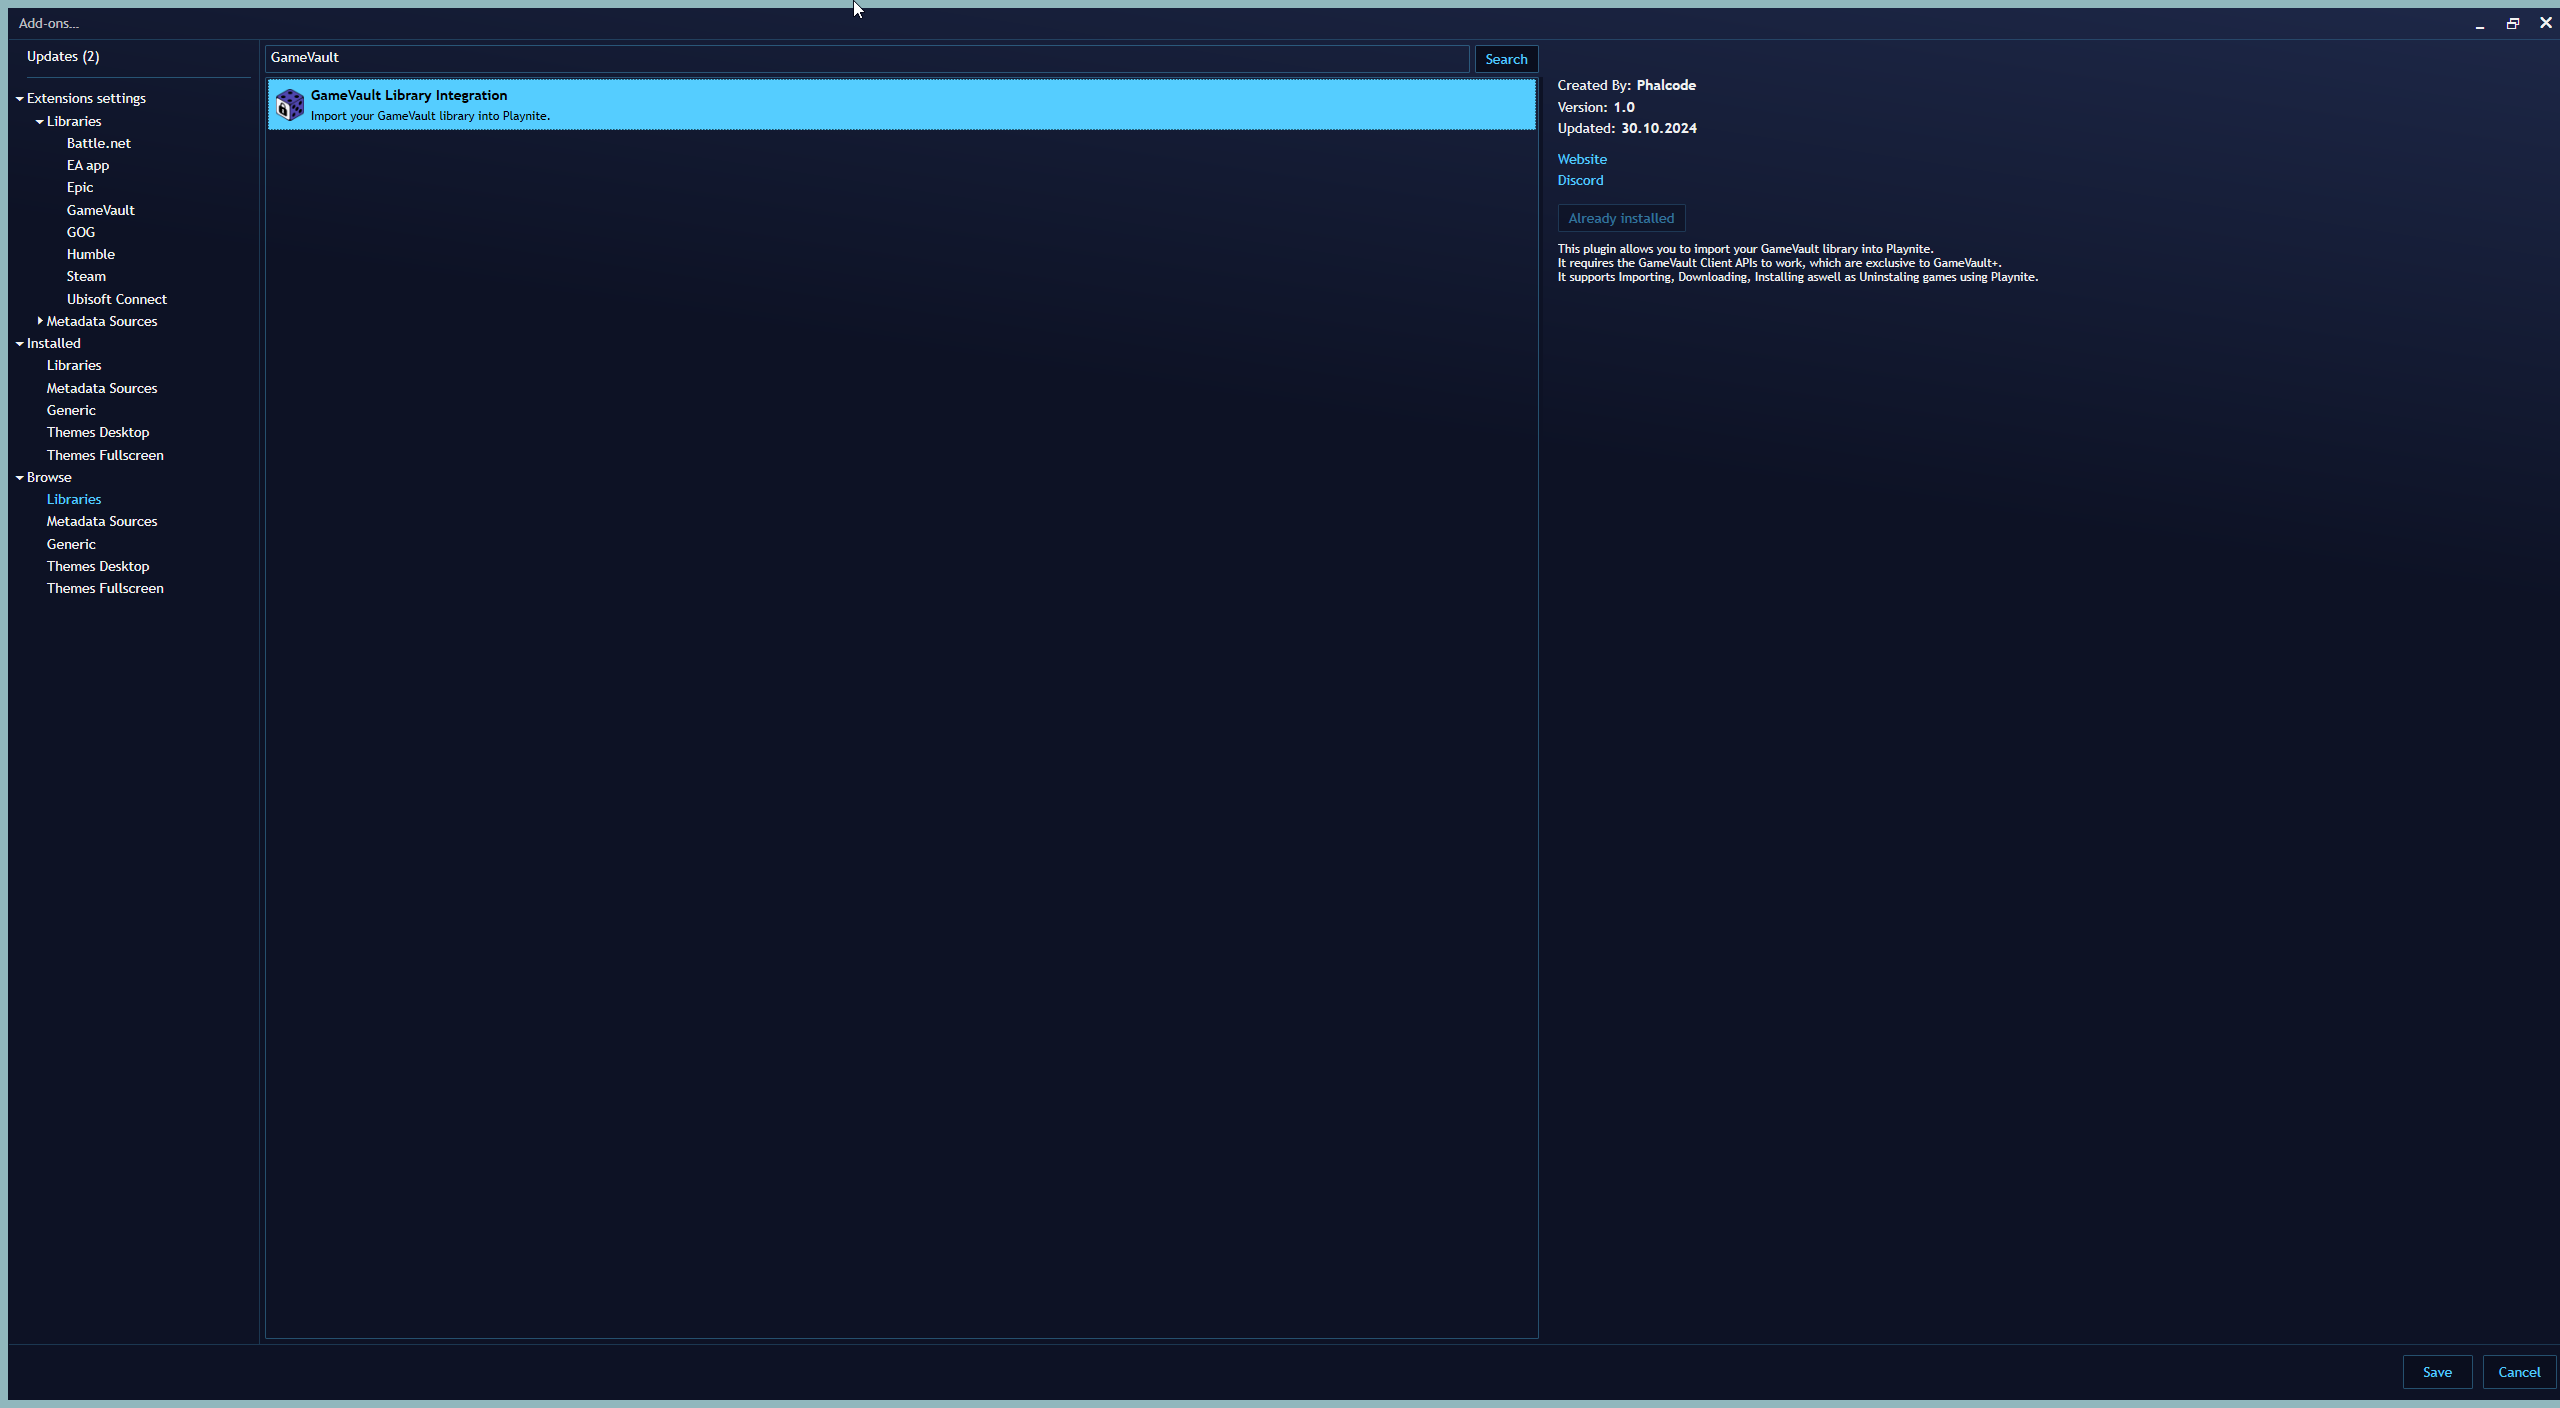Click the Cancel button
Screen dimensions: 2560x1408
(2519, 1372)
